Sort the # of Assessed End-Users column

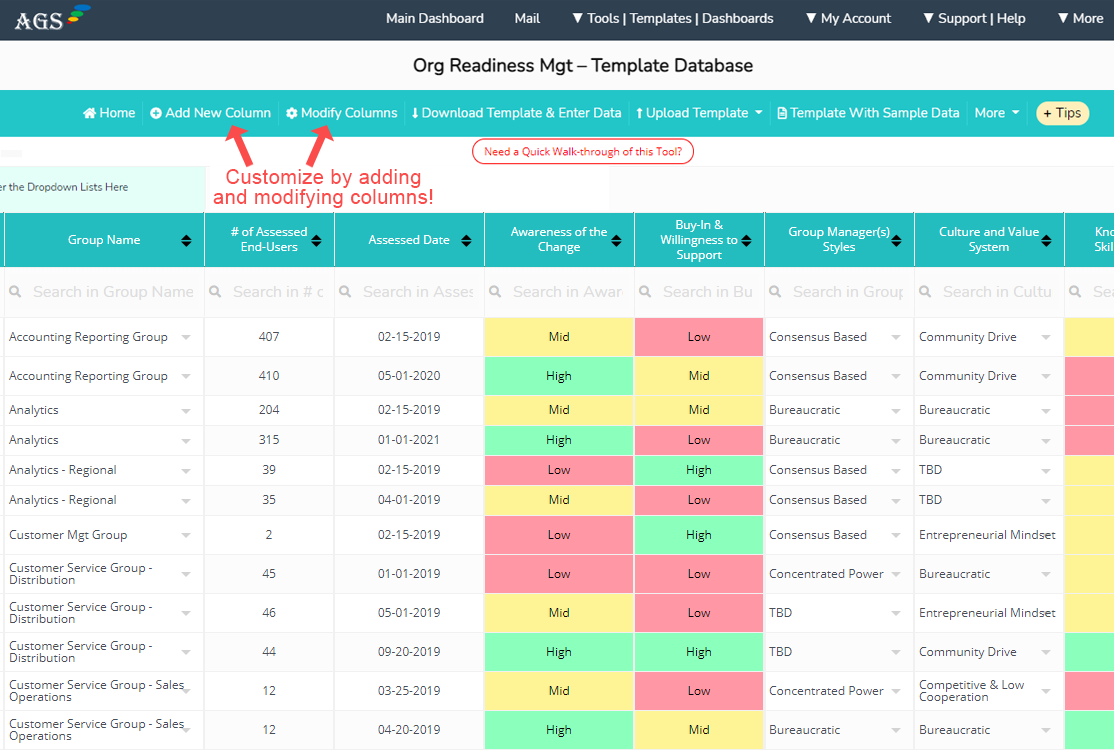pos(316,240)
